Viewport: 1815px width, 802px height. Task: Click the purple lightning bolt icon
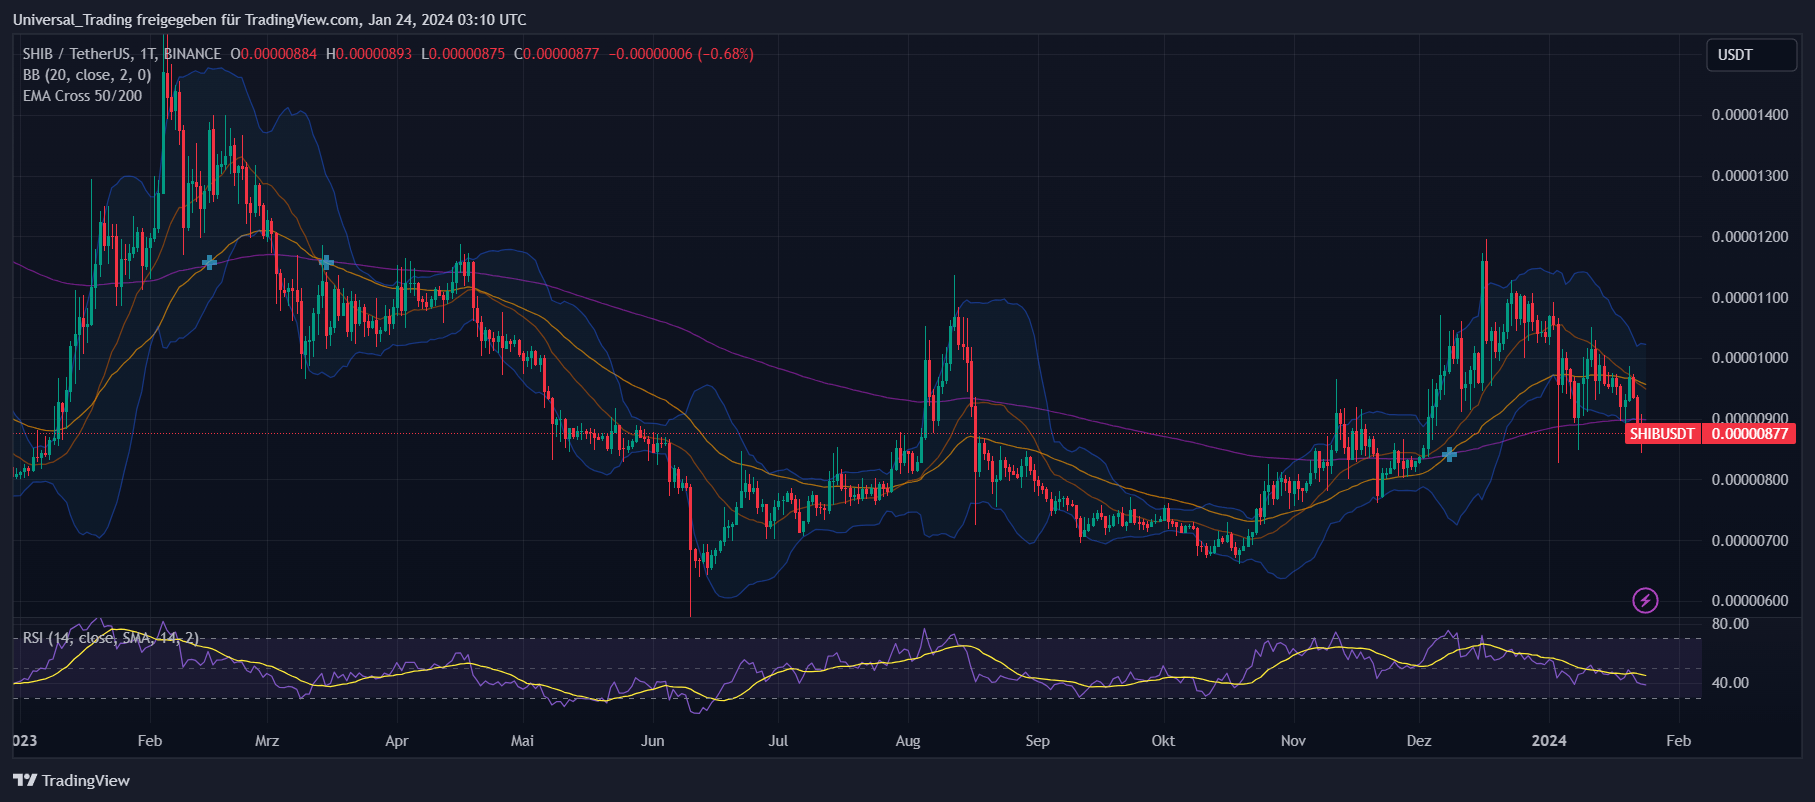pyautogui.click(x=1645, y=600)
